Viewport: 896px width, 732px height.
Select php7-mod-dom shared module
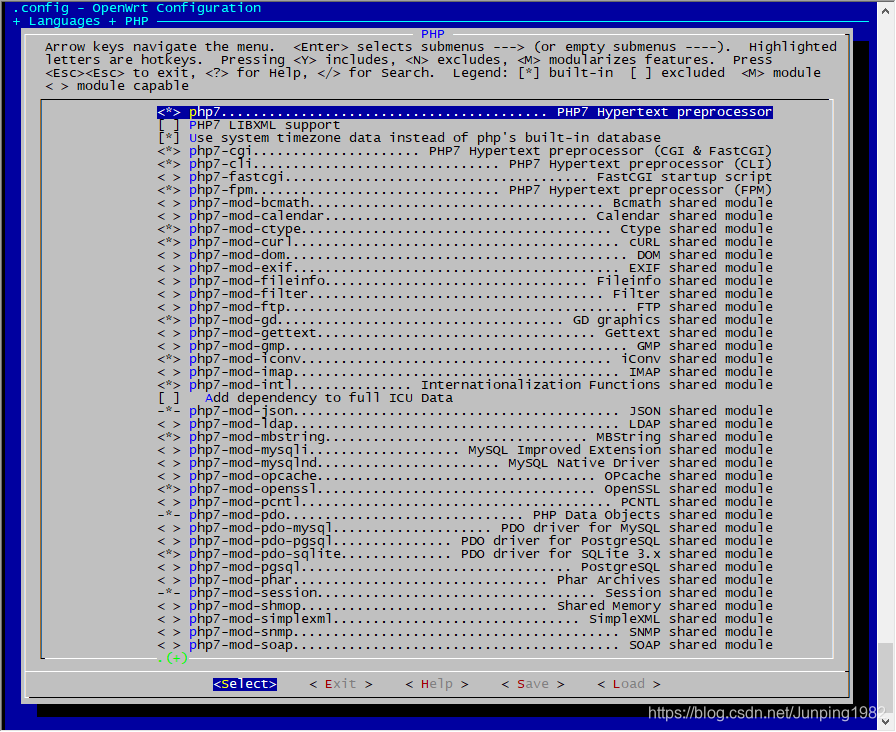pos(465,255)
